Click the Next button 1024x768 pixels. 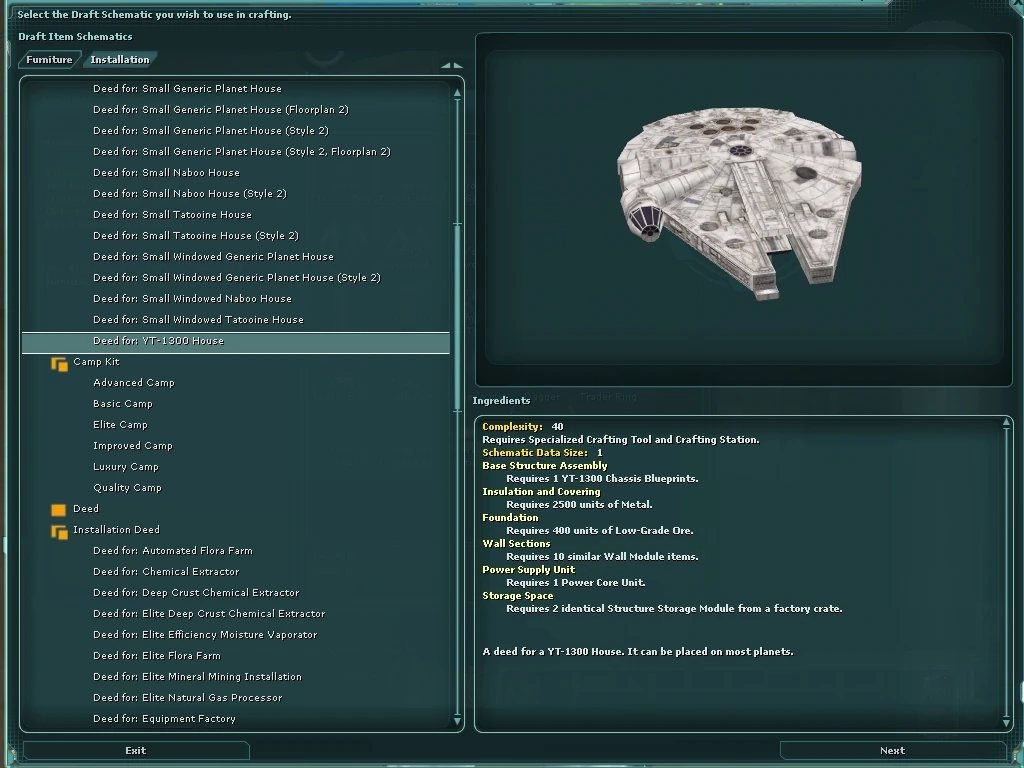[x=892, y=750]
